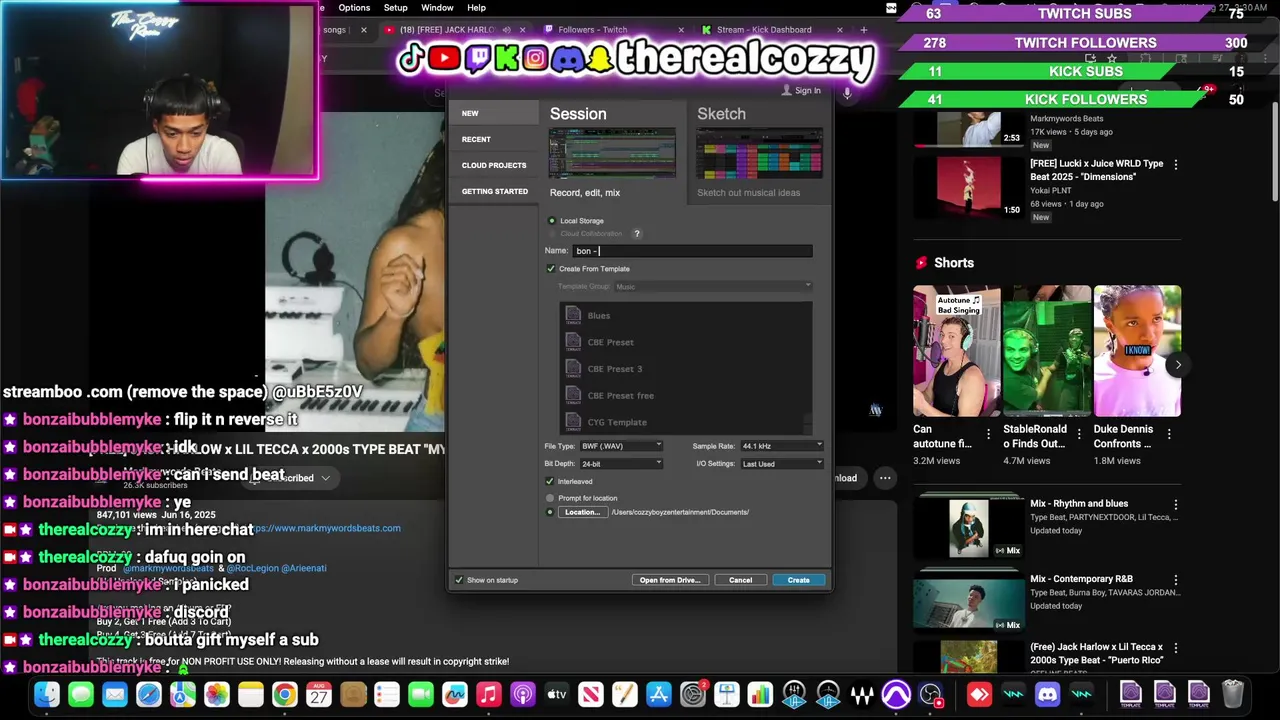
Task: Select the CBE Preset 3 template
Action: [684, 369]
